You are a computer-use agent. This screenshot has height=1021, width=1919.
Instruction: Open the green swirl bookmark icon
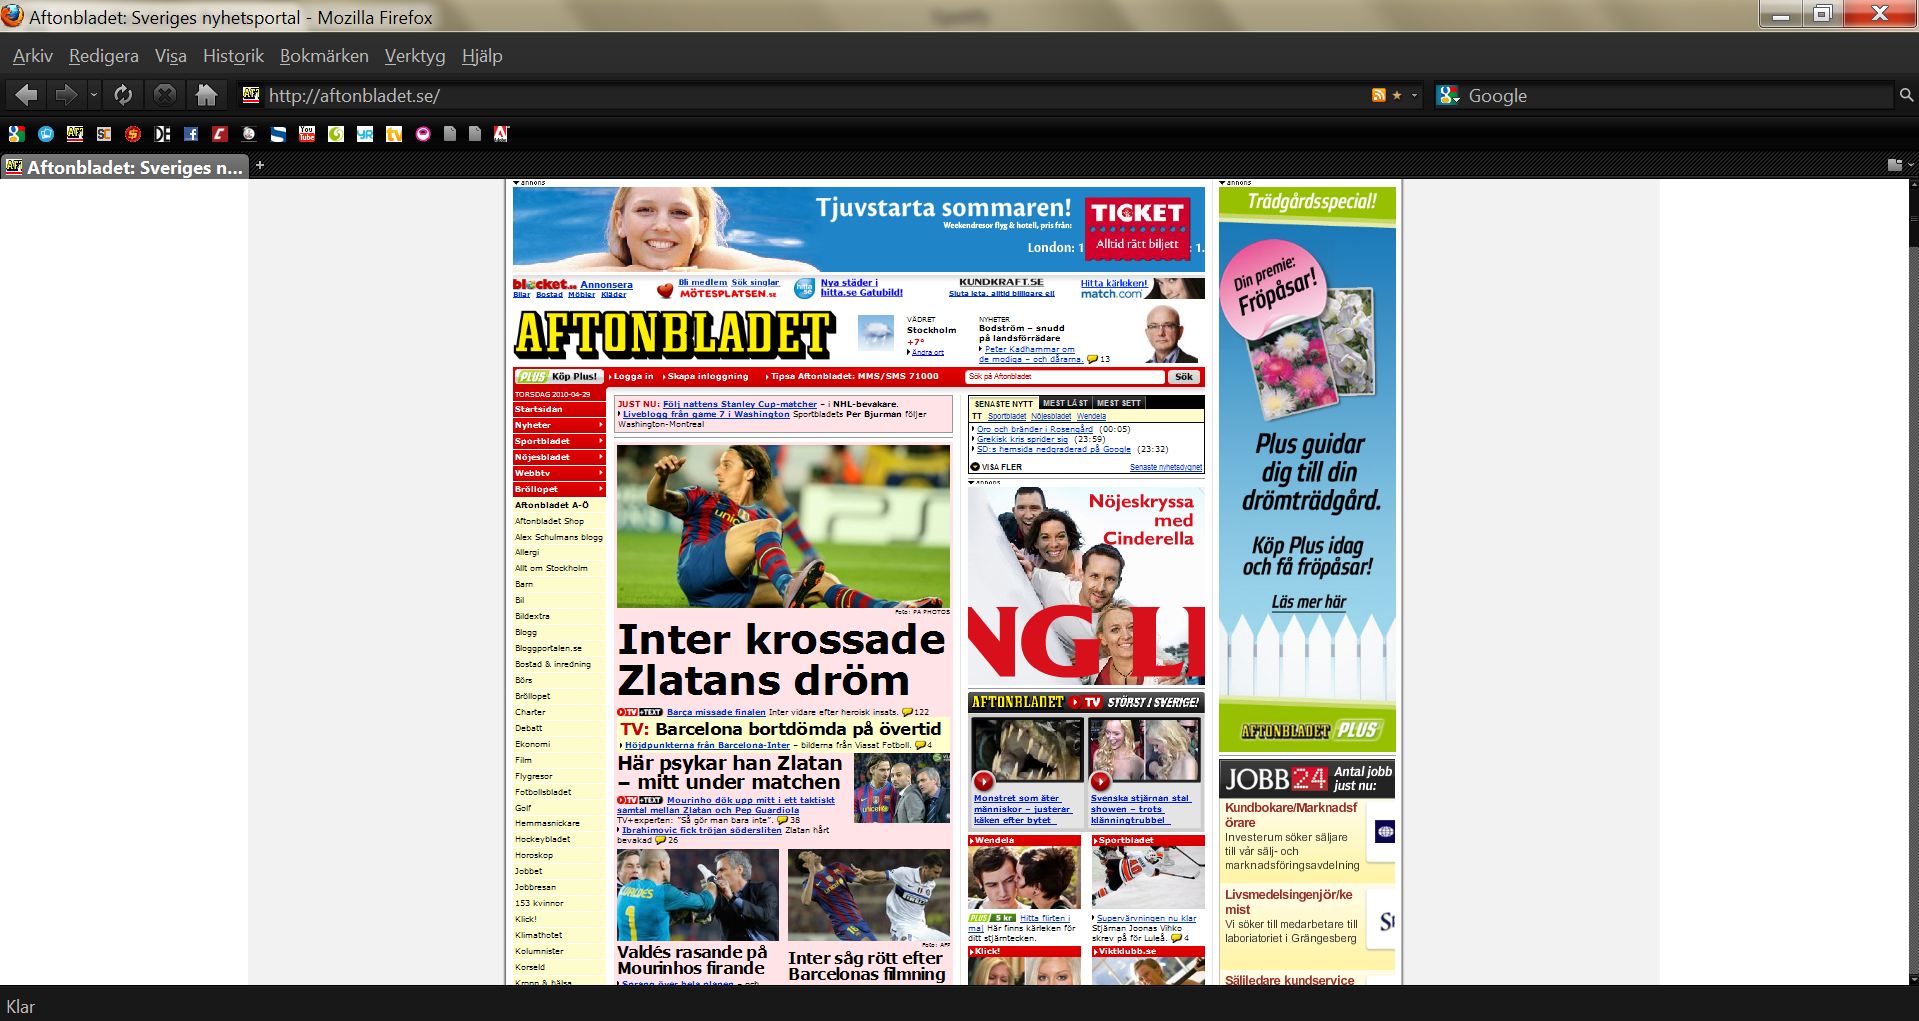(336, 133)
